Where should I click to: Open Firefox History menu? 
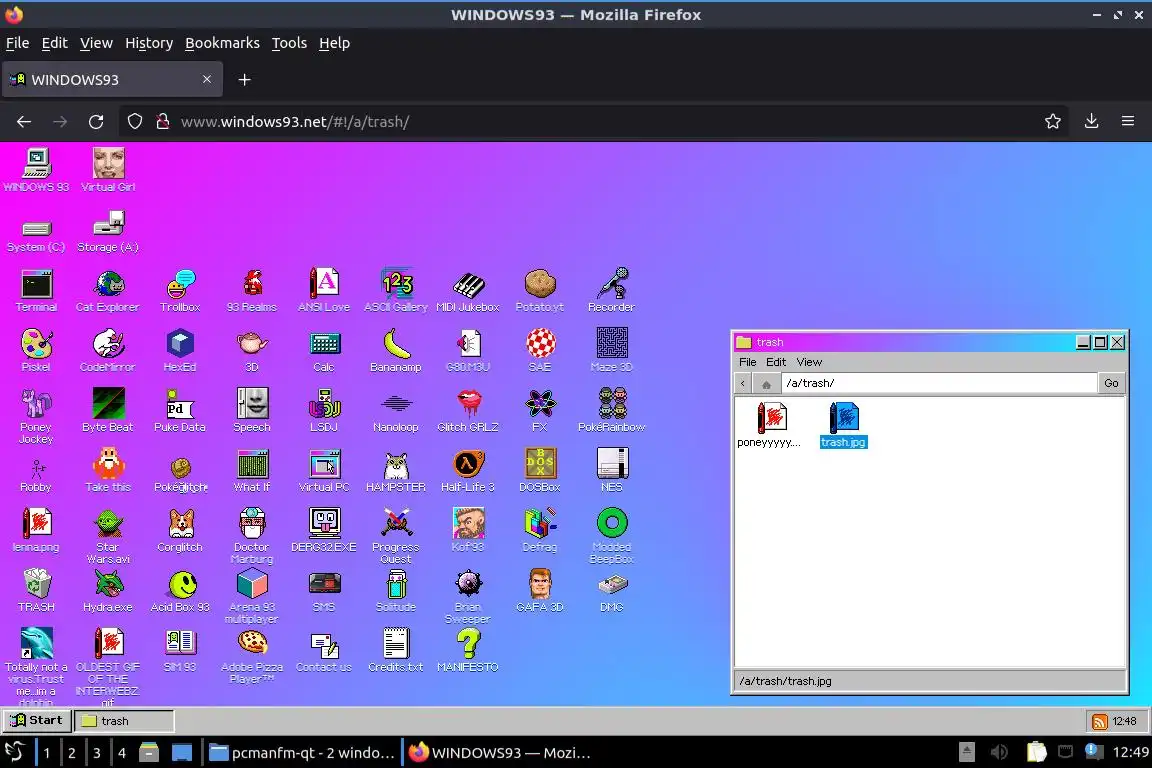[149, 43]
